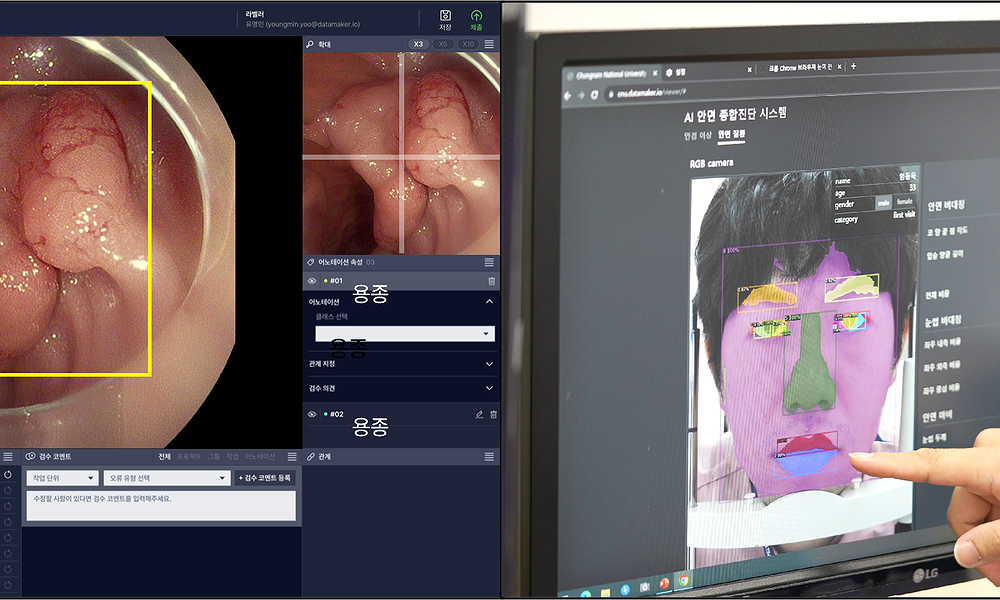Close the 설정 browser tab
This screenshot has height=600, width=1000.
[749, 70]
